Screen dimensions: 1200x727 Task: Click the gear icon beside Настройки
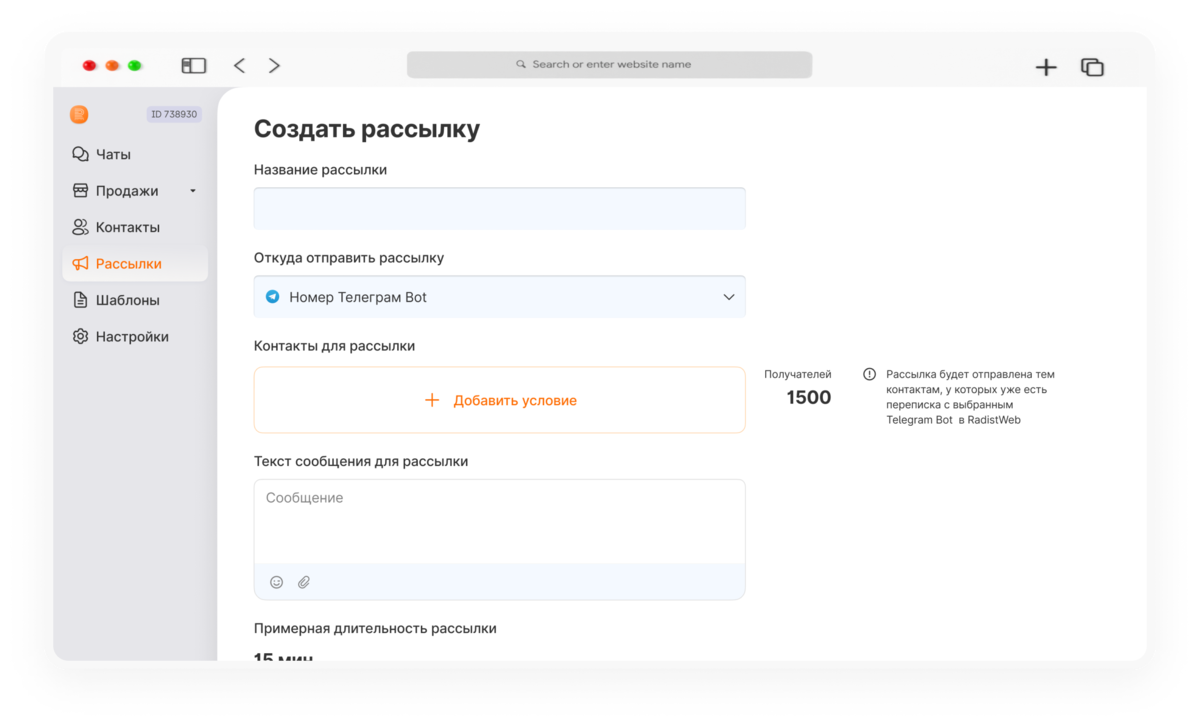80,337
